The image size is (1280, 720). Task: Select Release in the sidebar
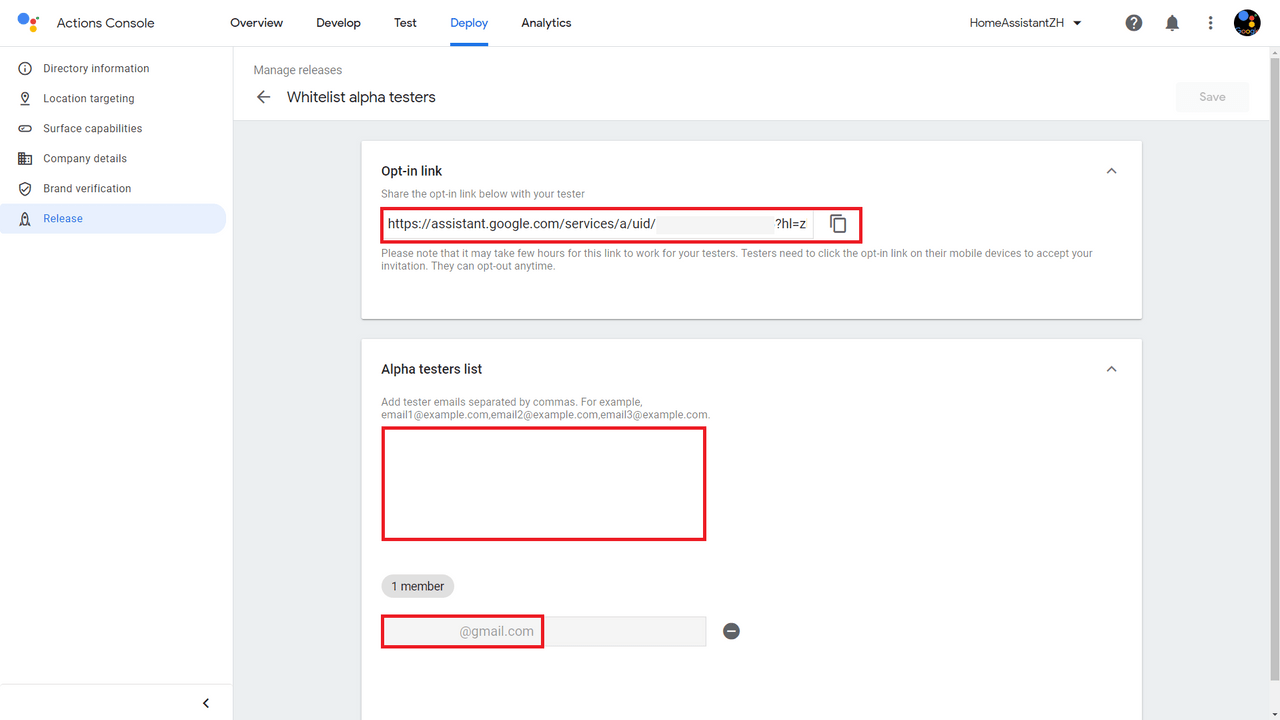[x=113, y=219]
